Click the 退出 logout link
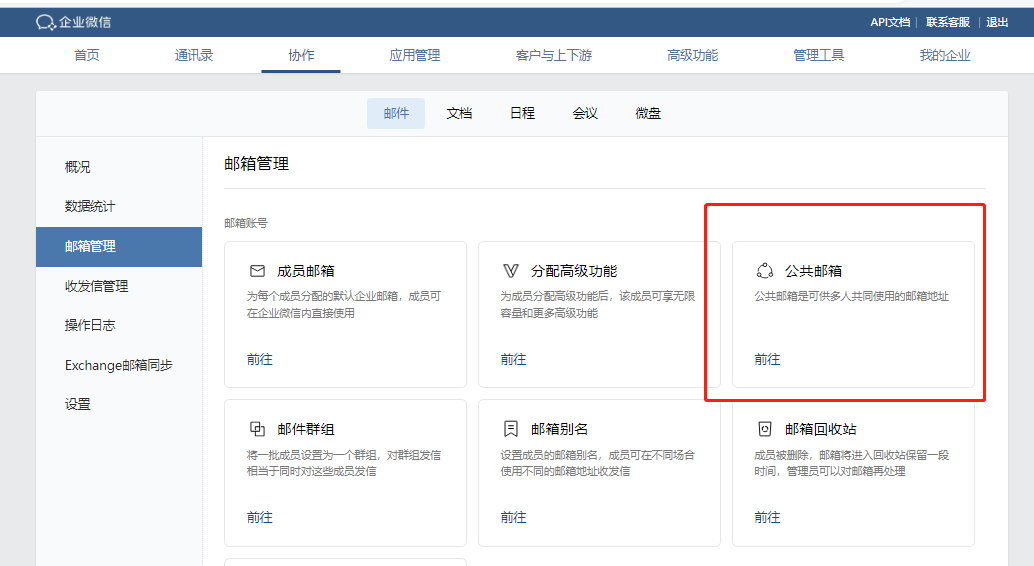This screenshot has height=566, width=1034. point(997,22)
